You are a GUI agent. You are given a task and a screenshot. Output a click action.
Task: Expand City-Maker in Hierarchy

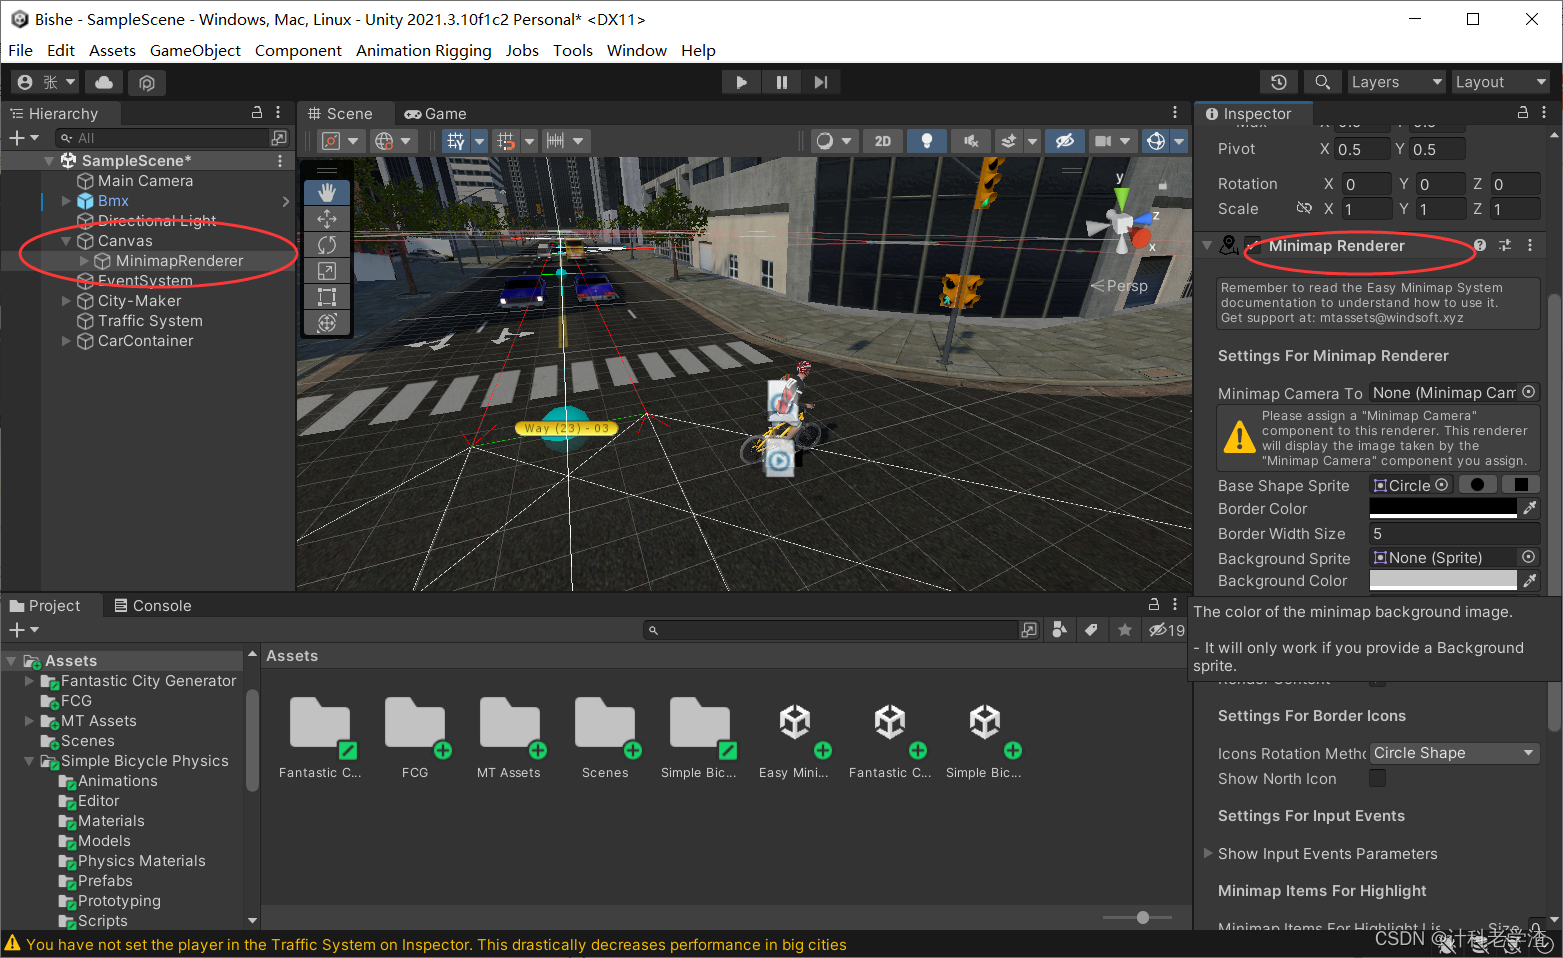click(67, 301)
